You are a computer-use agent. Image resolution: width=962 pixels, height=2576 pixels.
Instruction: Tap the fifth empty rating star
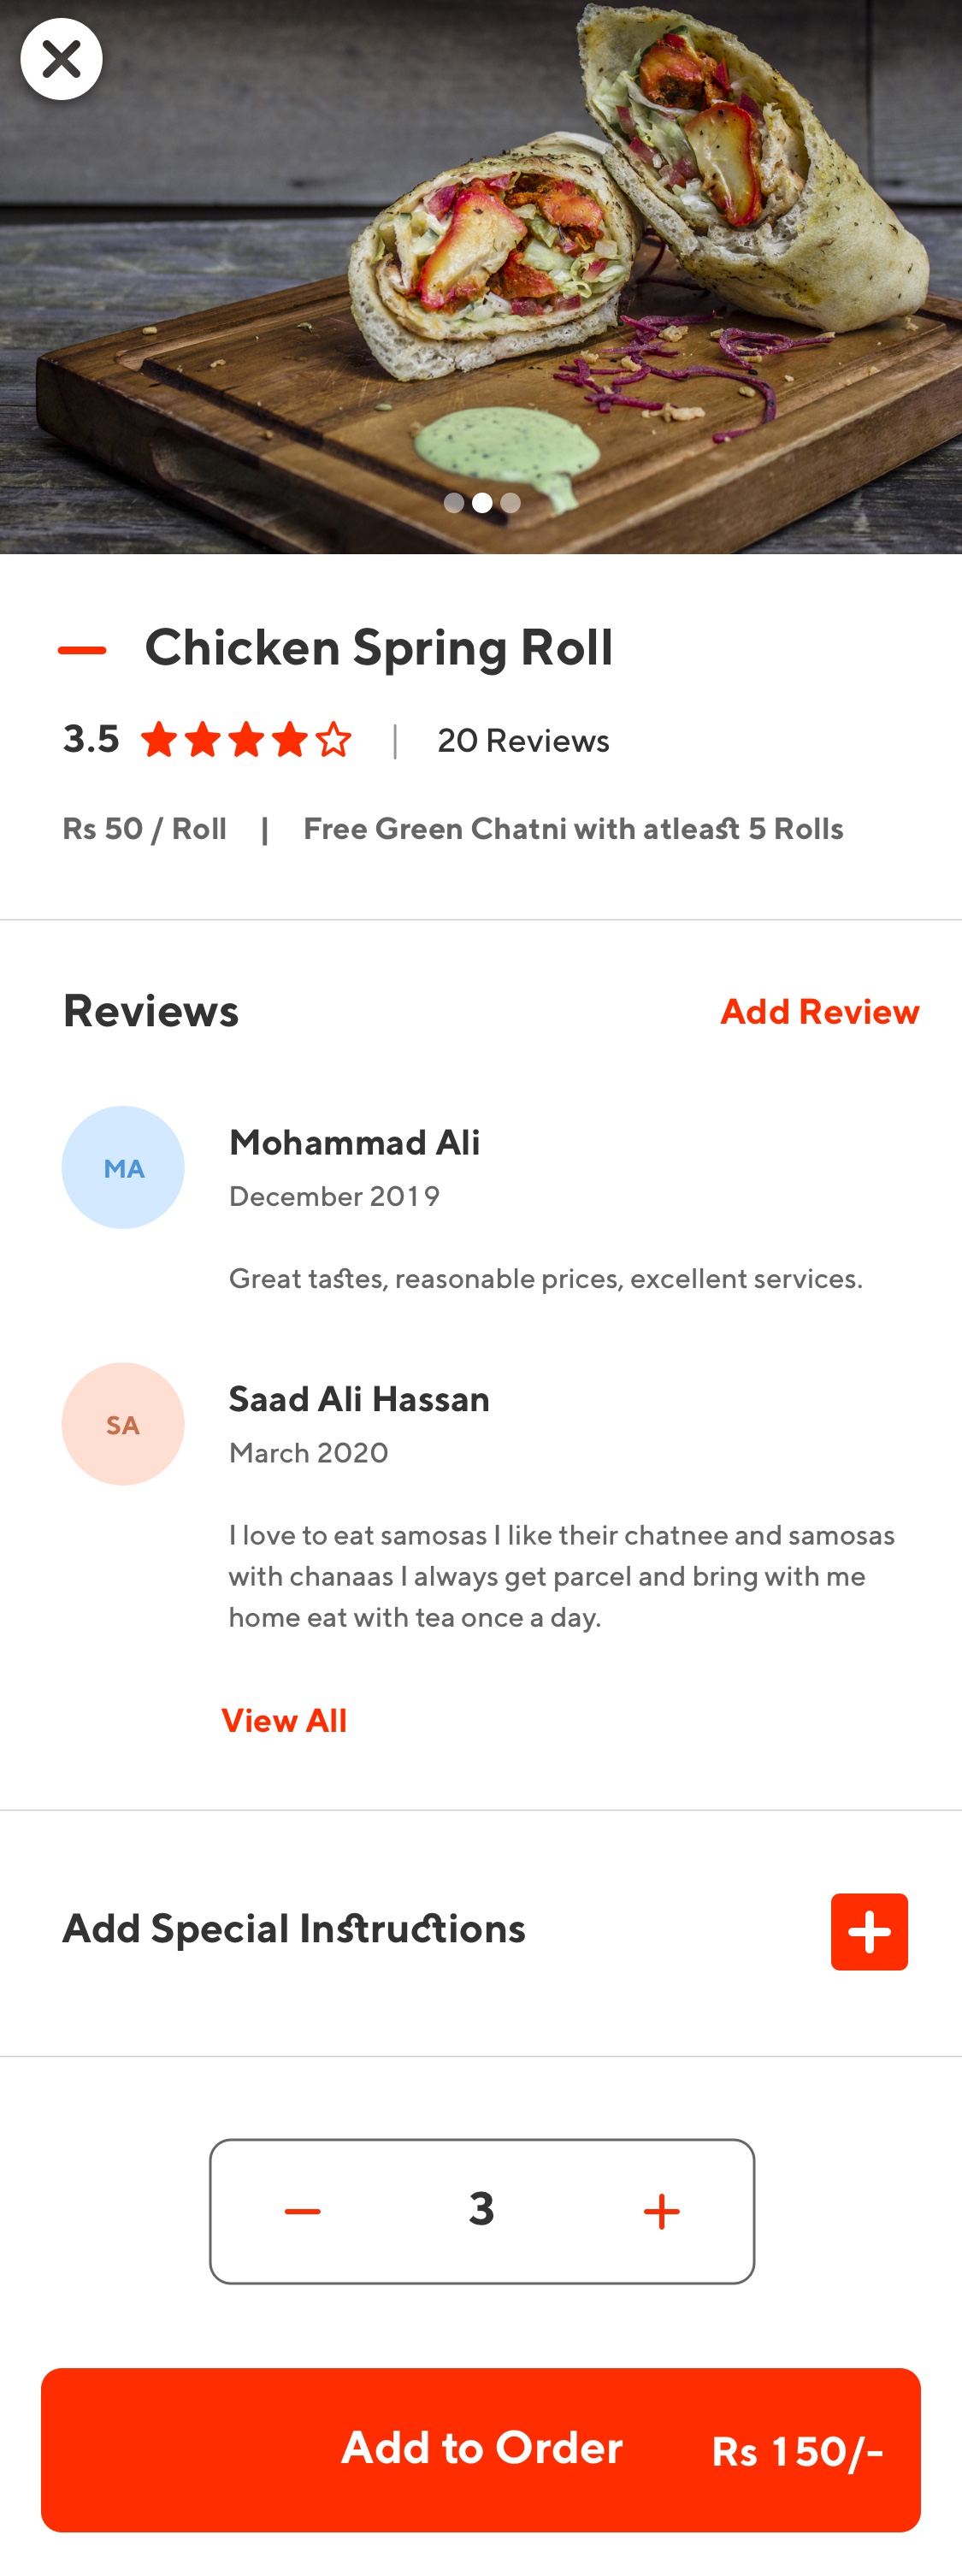click(x=333, y=740)
